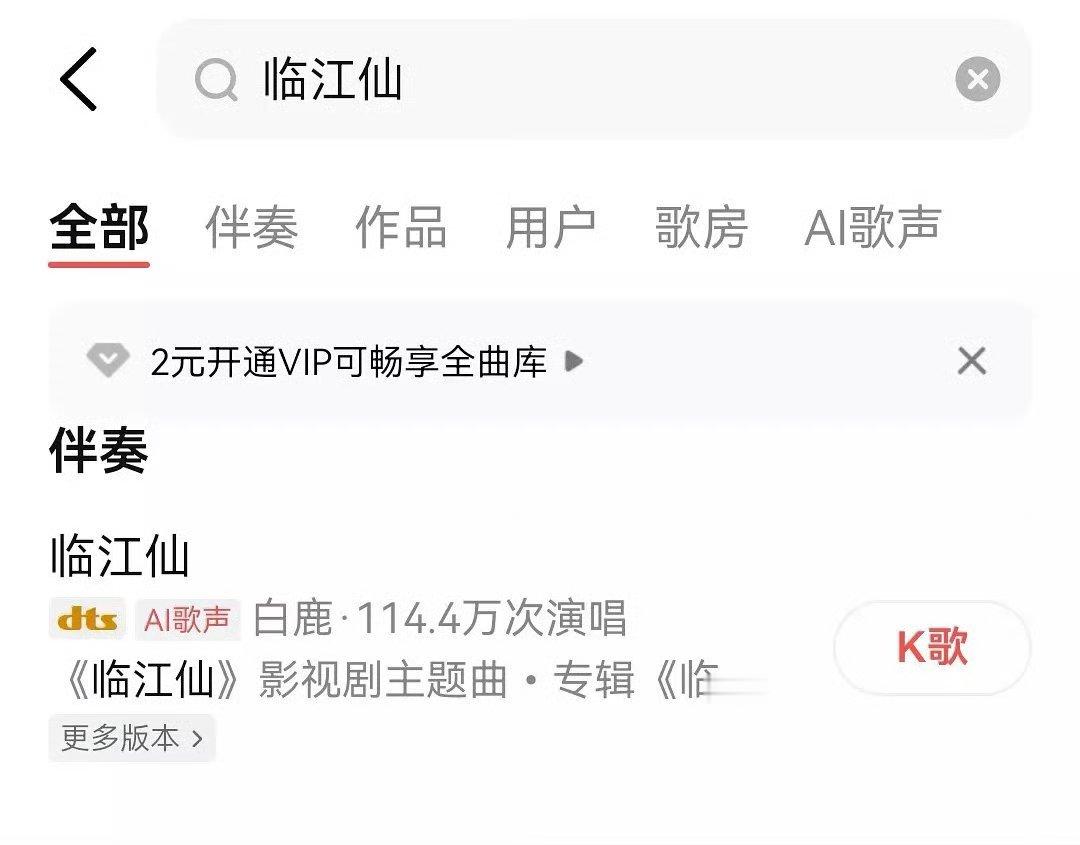Expand 更多版本 for more versions

point(132,738)
